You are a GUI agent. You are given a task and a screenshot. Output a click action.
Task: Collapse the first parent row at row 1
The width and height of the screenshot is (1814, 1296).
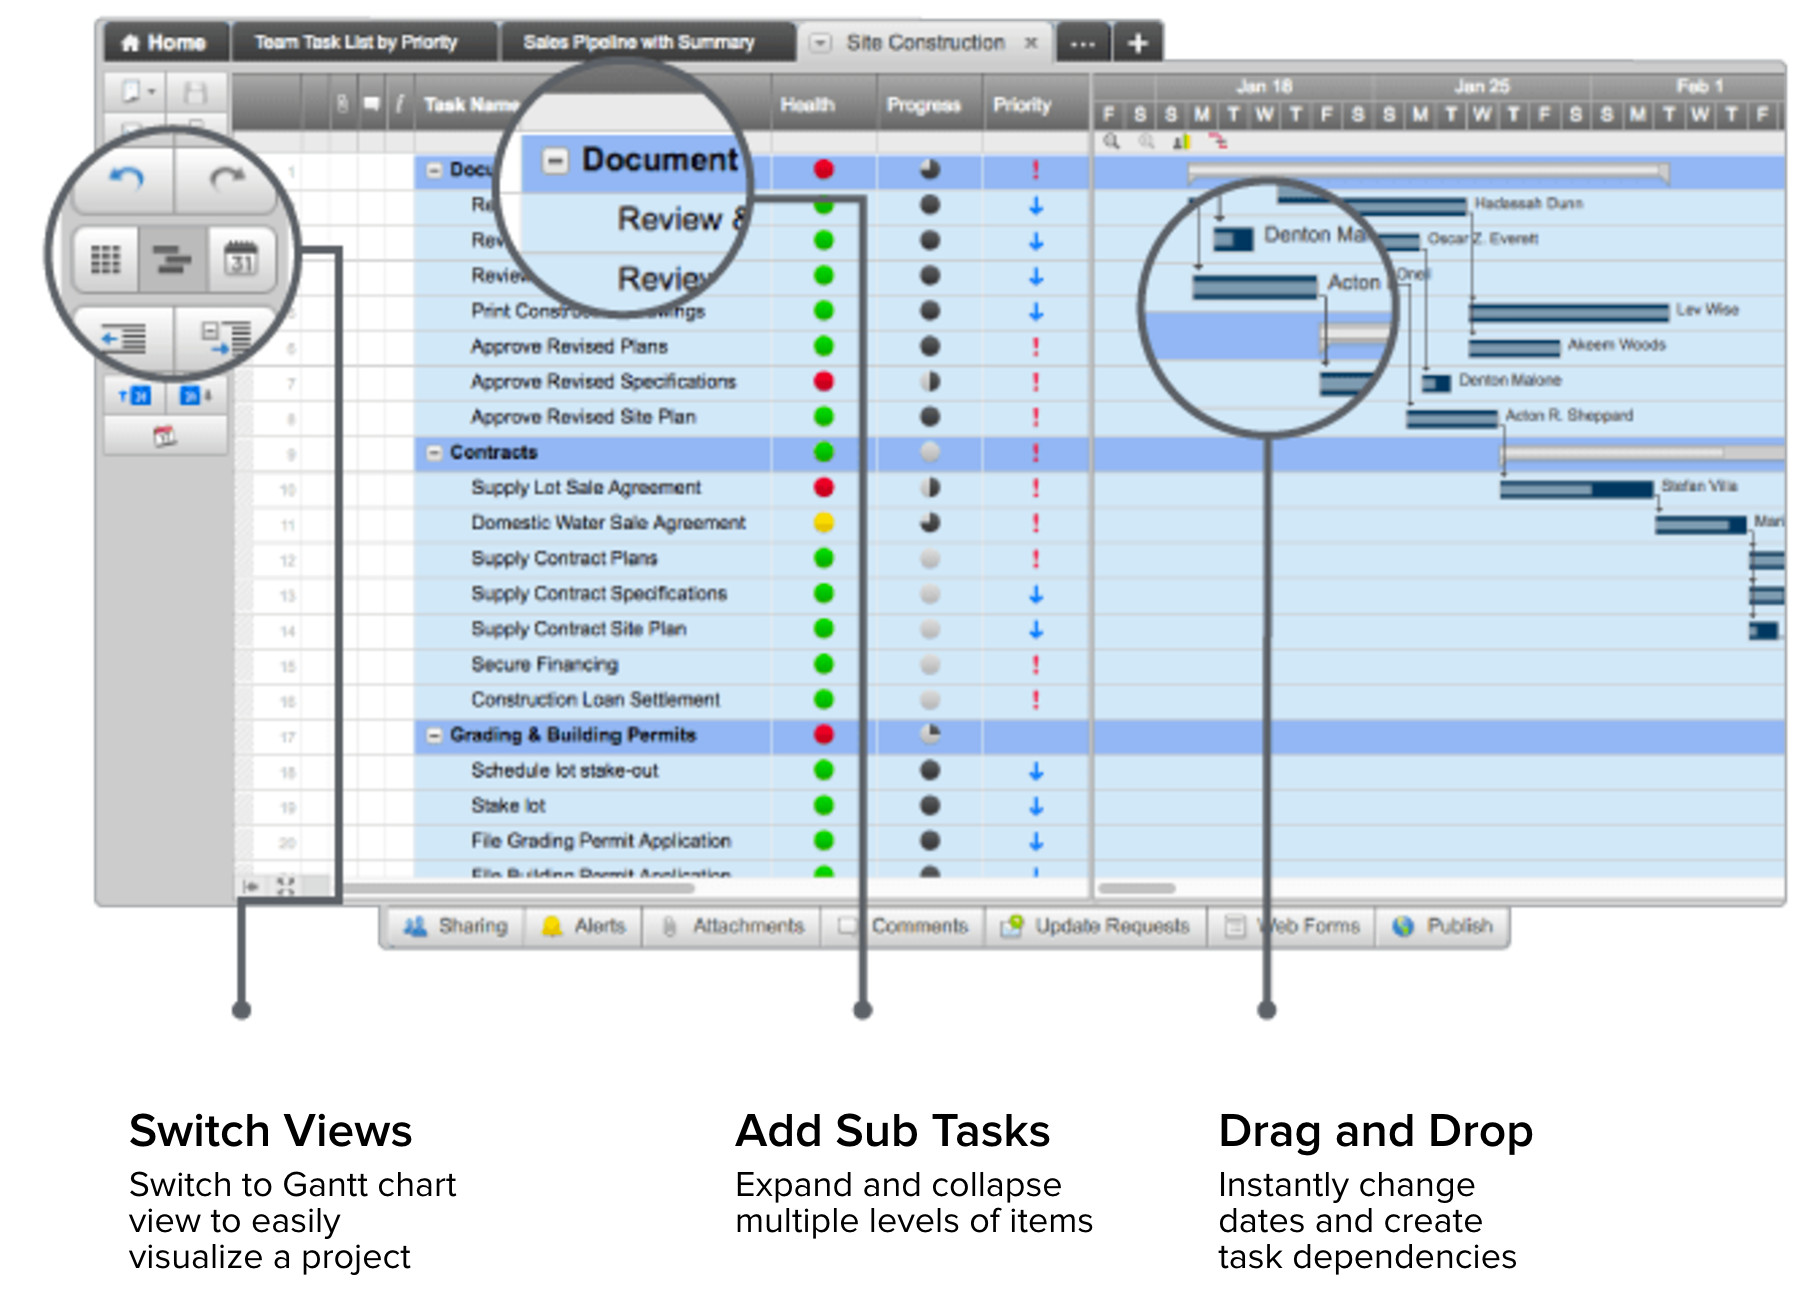(x=434, y=170)
